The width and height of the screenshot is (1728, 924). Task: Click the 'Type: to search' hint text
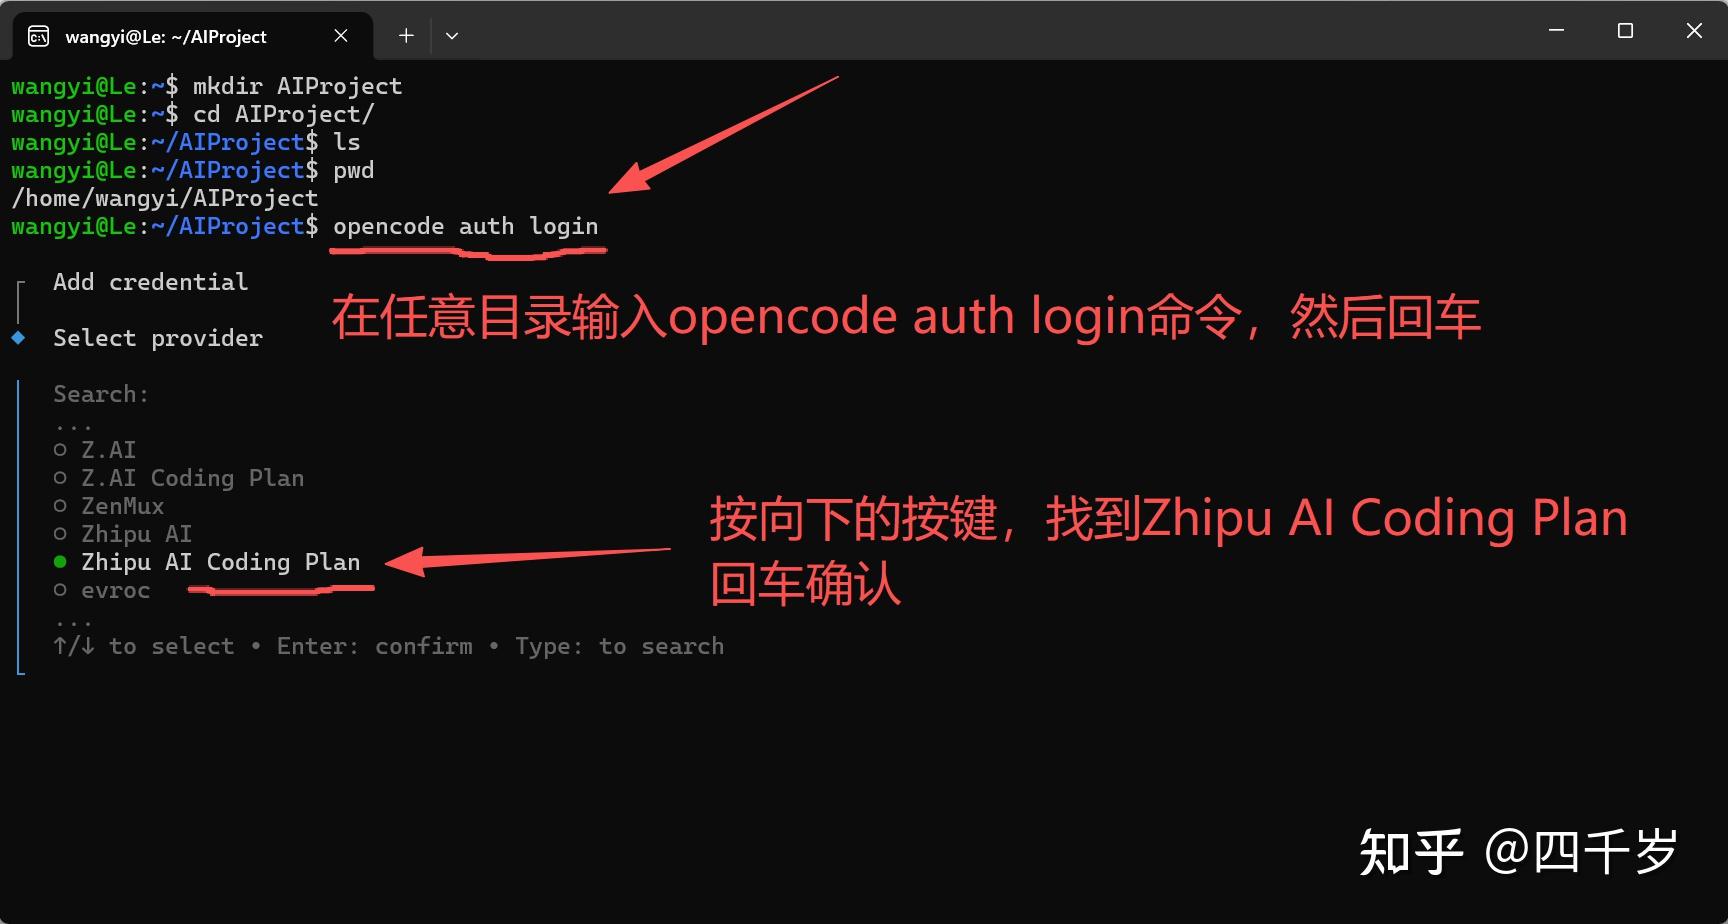[x=620, y=646]
